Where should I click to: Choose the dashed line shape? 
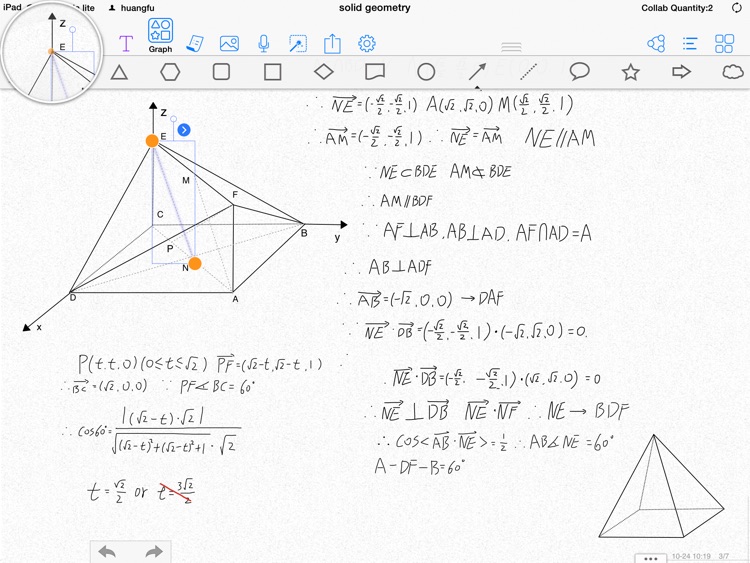(529, 72)
